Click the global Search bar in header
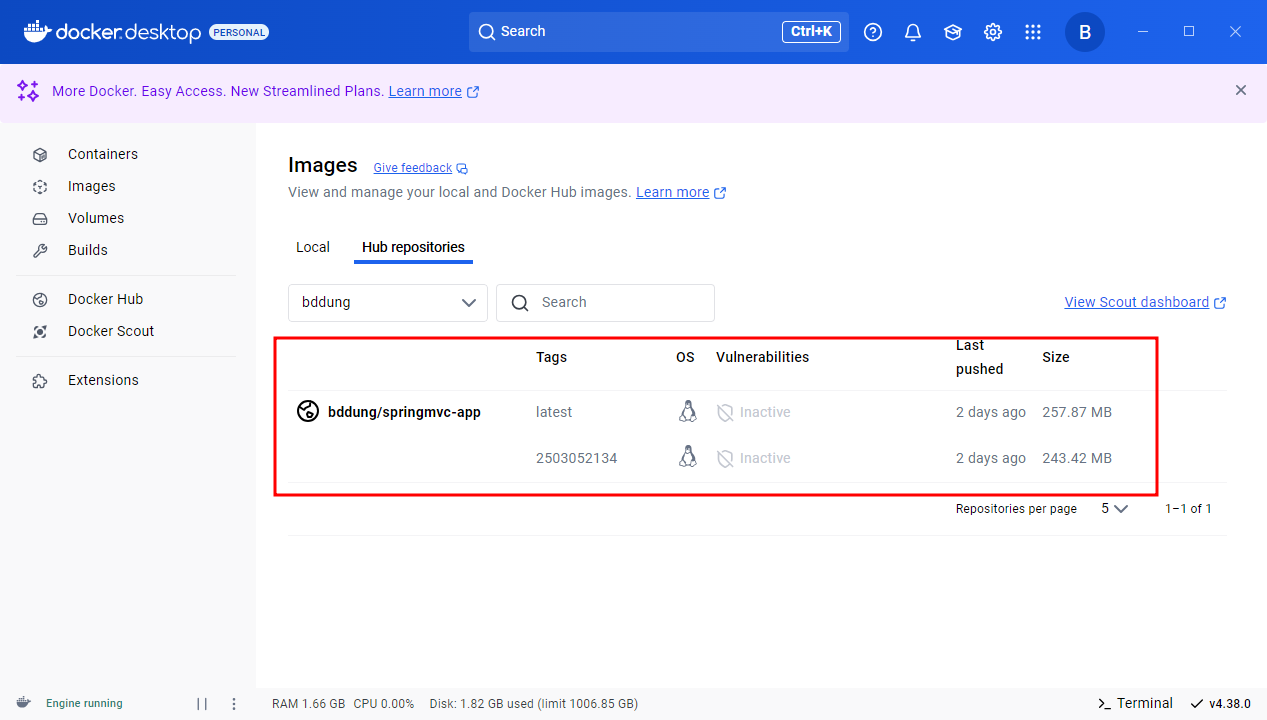The image size is (1267, 720). (x=659, y=32)
